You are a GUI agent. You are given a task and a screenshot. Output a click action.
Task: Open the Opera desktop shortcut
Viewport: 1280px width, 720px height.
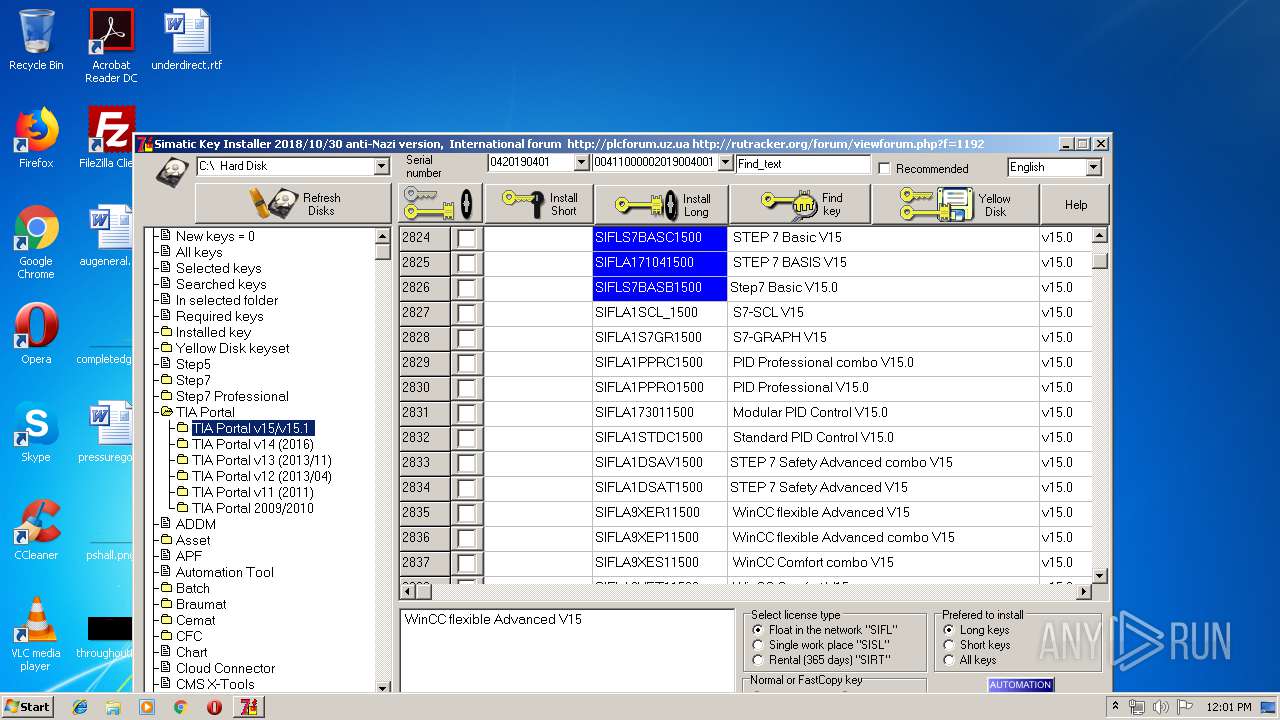(36, 334)
